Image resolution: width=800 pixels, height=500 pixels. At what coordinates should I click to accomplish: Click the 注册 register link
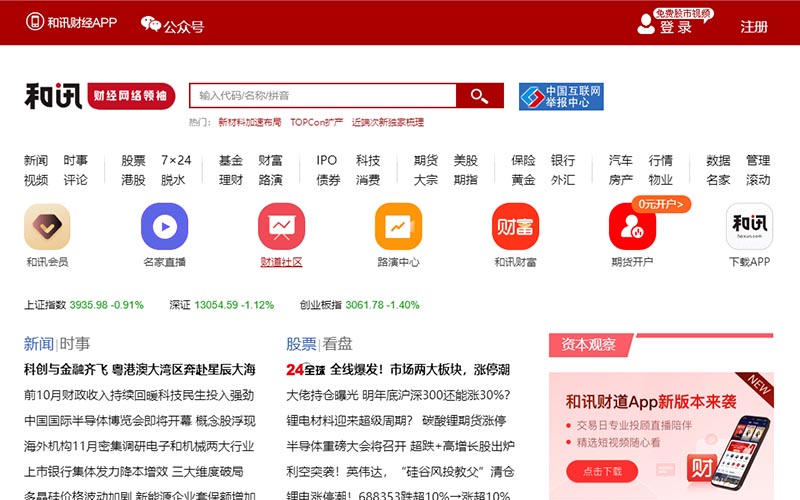754,27
